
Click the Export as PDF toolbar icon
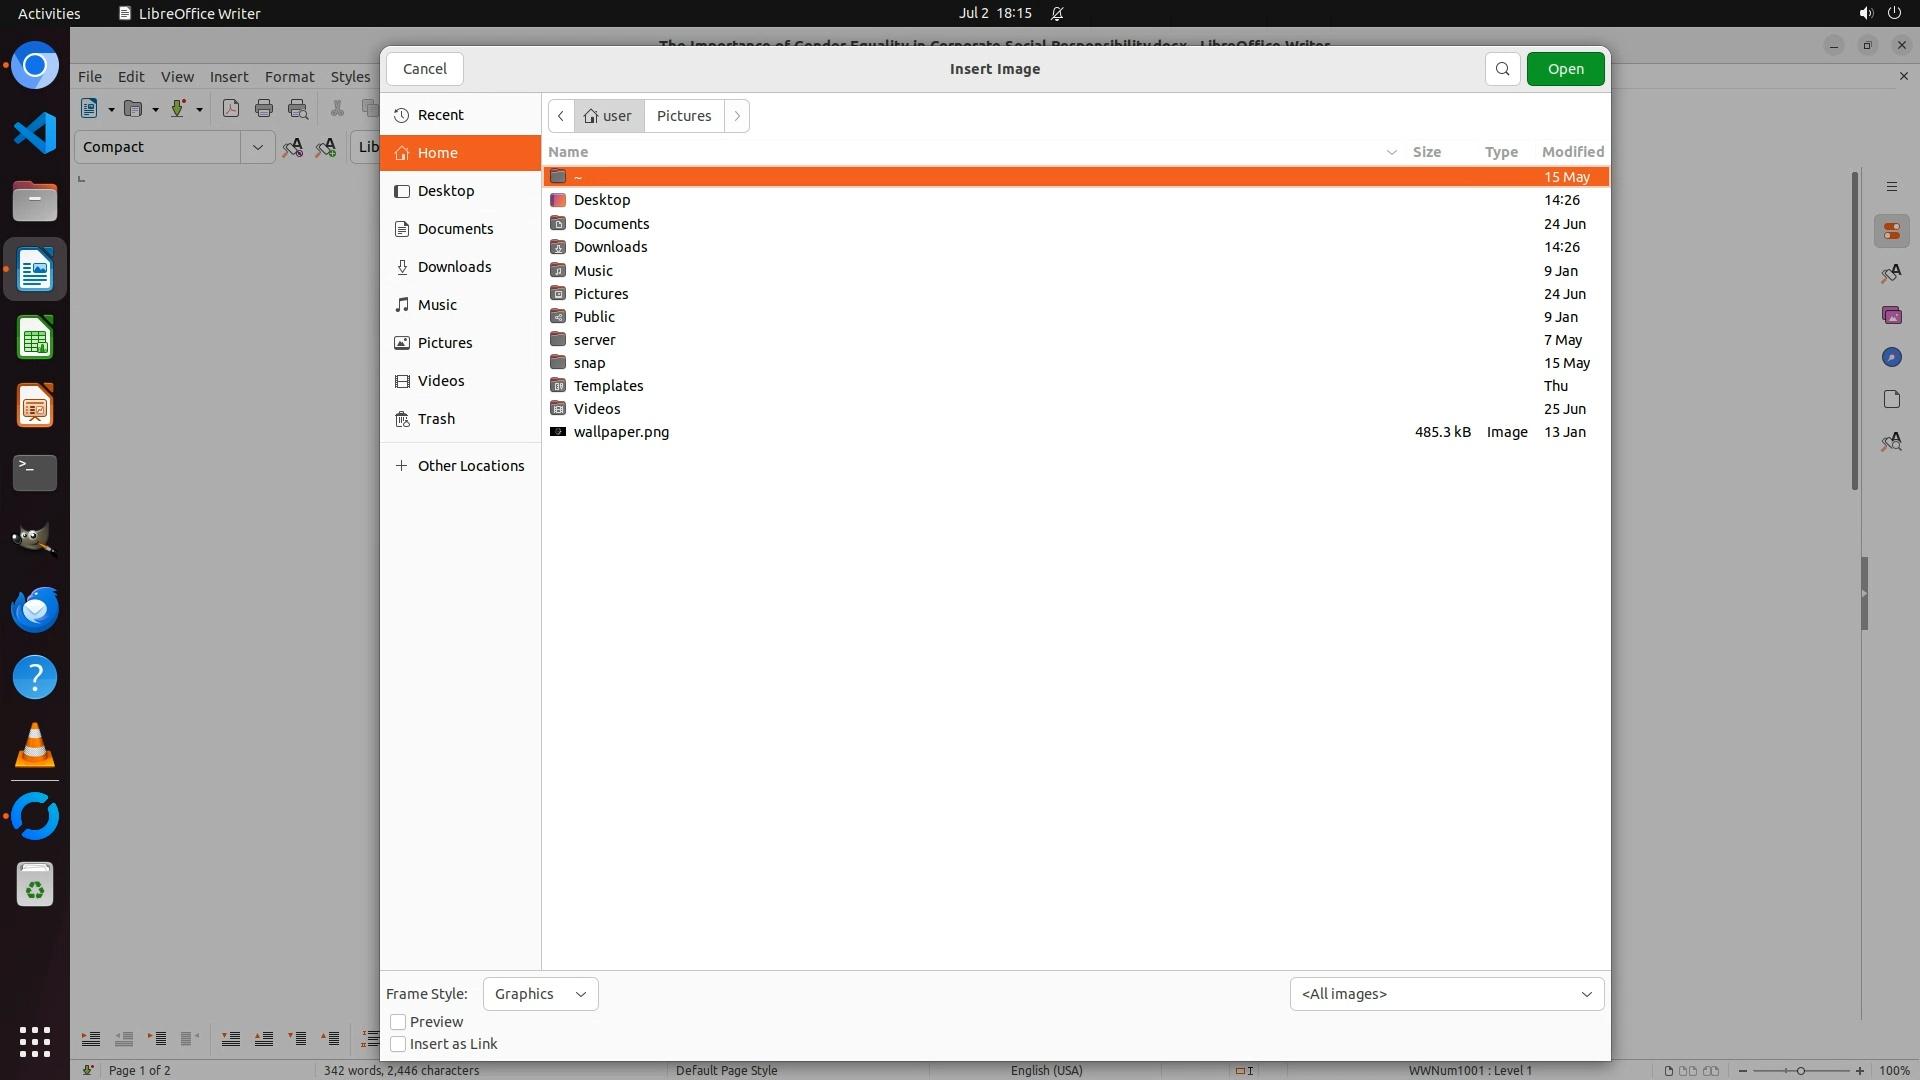click(231, 109)
